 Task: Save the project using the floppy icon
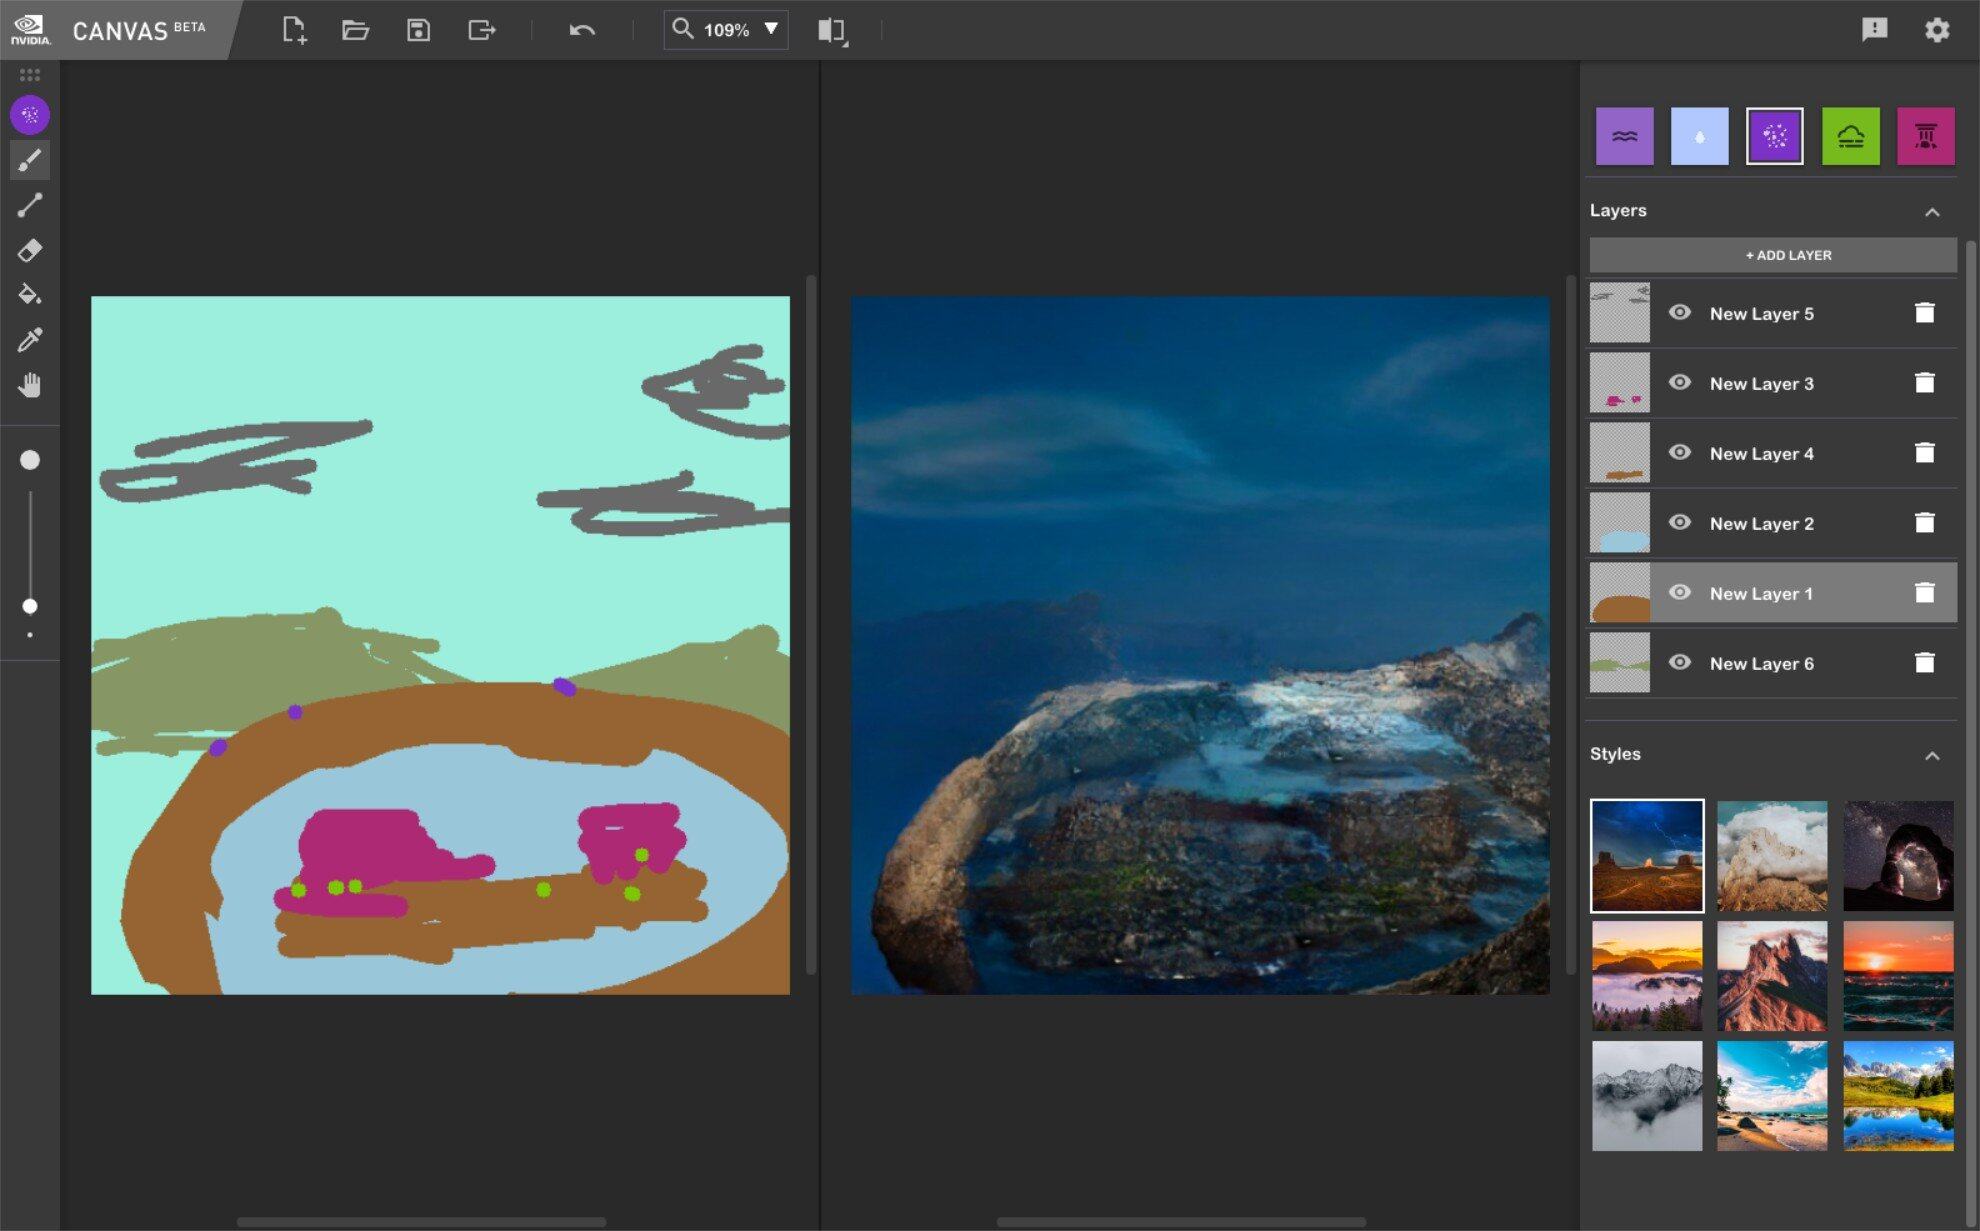pos(418,30)
